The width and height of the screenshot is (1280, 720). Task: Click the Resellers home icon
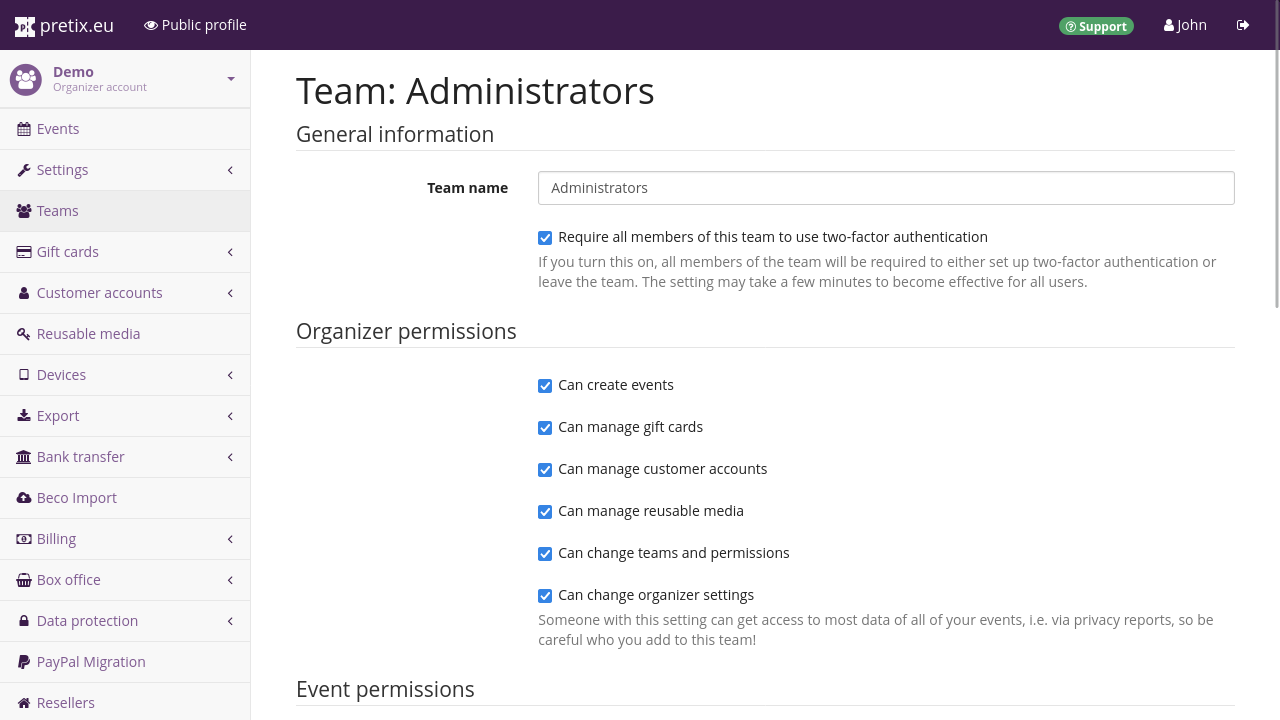pos(24,703)
